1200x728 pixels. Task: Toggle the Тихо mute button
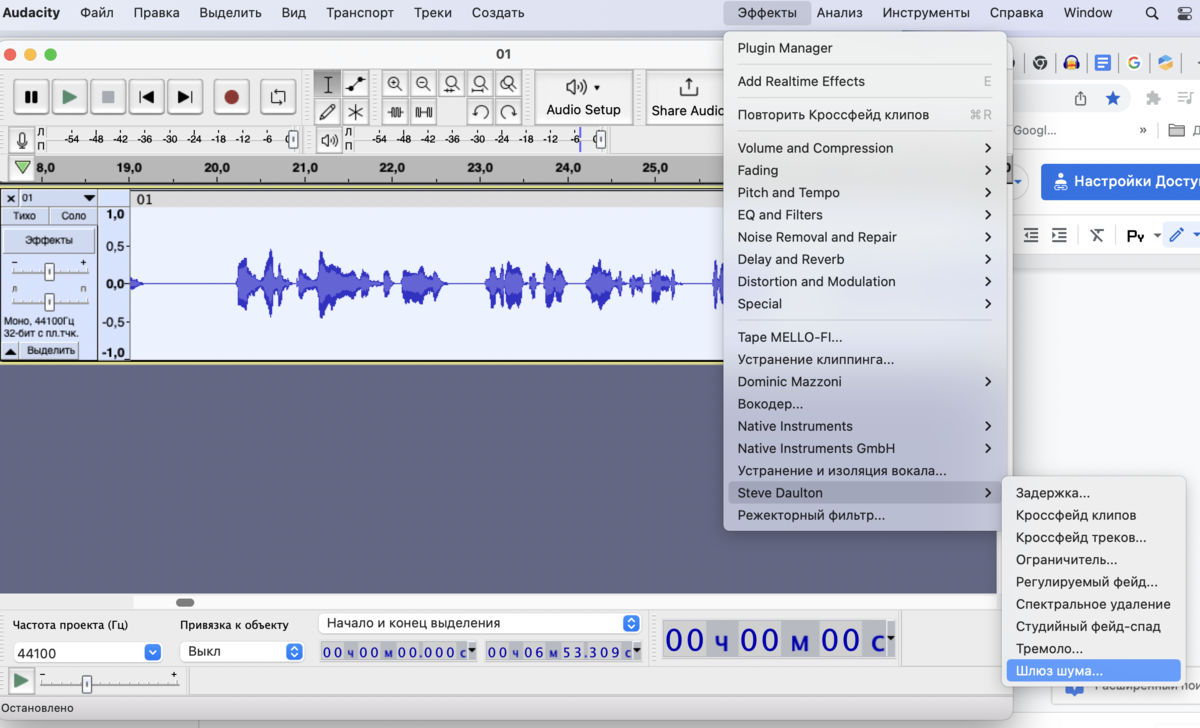point(25,216)
